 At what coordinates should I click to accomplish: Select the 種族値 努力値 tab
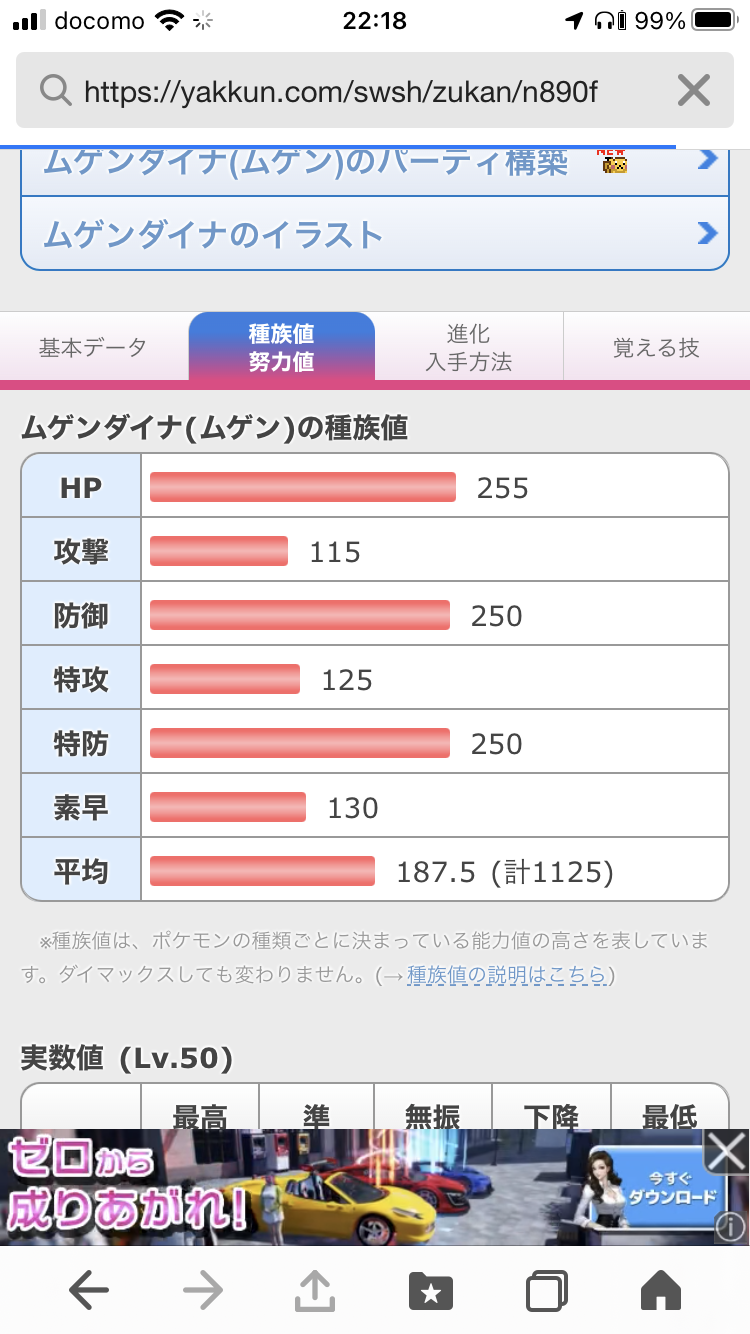(x=281, y=348)
